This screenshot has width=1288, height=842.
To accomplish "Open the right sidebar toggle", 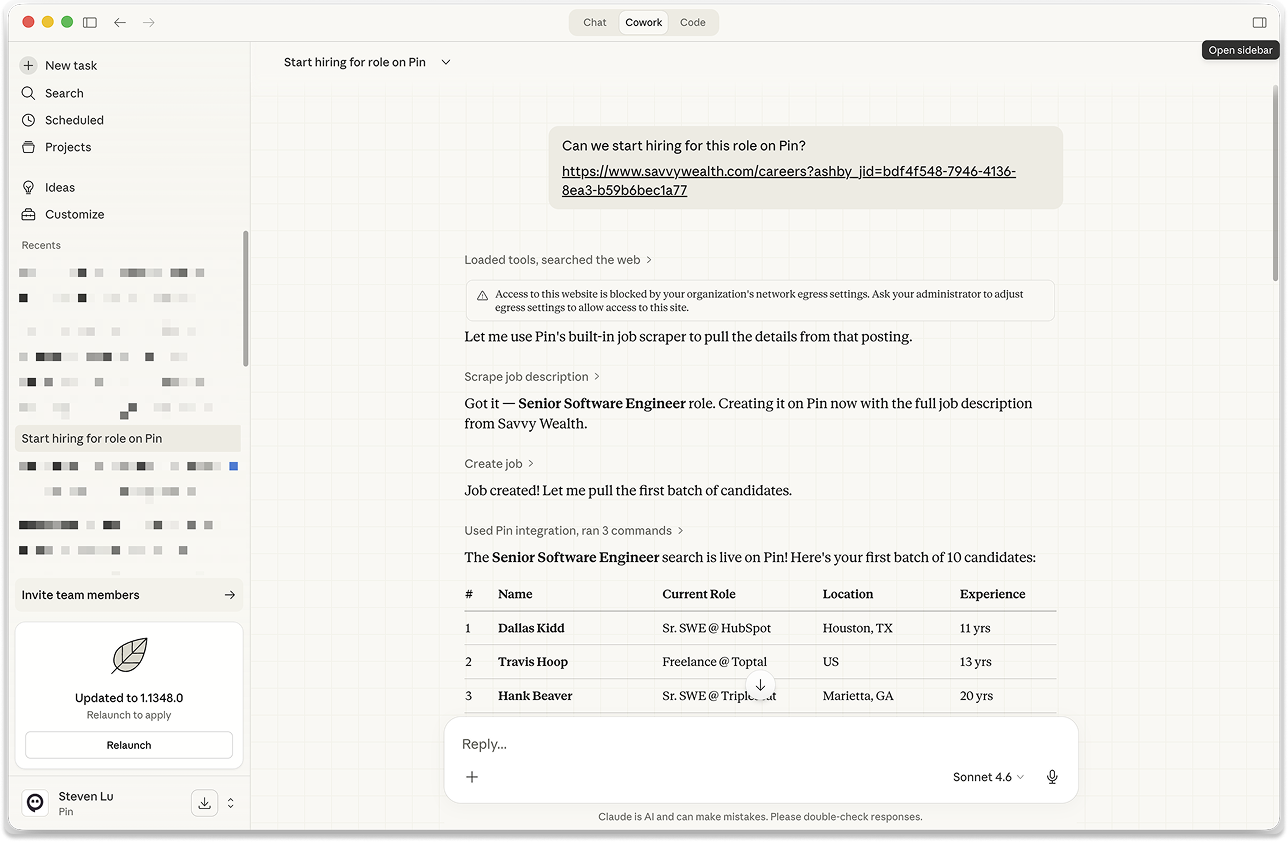I will tap(1258, 22).
